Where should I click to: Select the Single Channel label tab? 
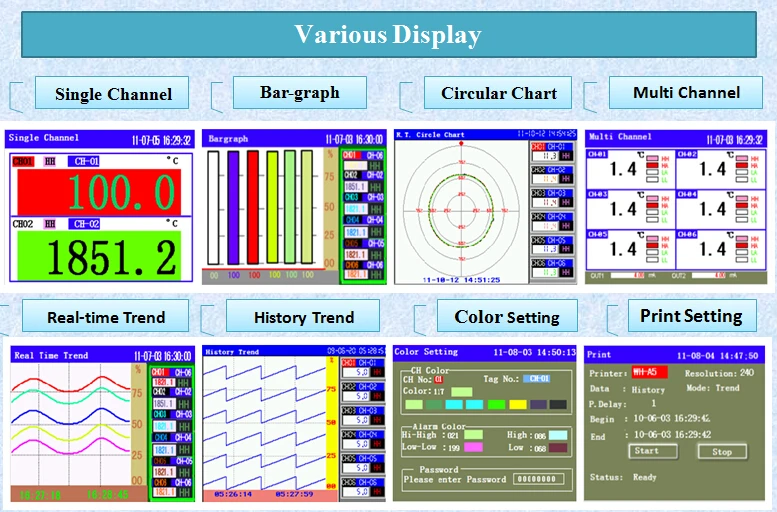point(113,95)
